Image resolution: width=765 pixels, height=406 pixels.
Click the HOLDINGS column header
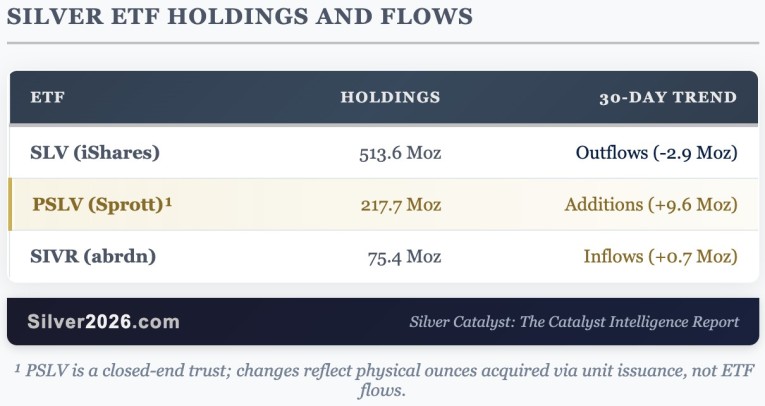(x=390, y=98)
